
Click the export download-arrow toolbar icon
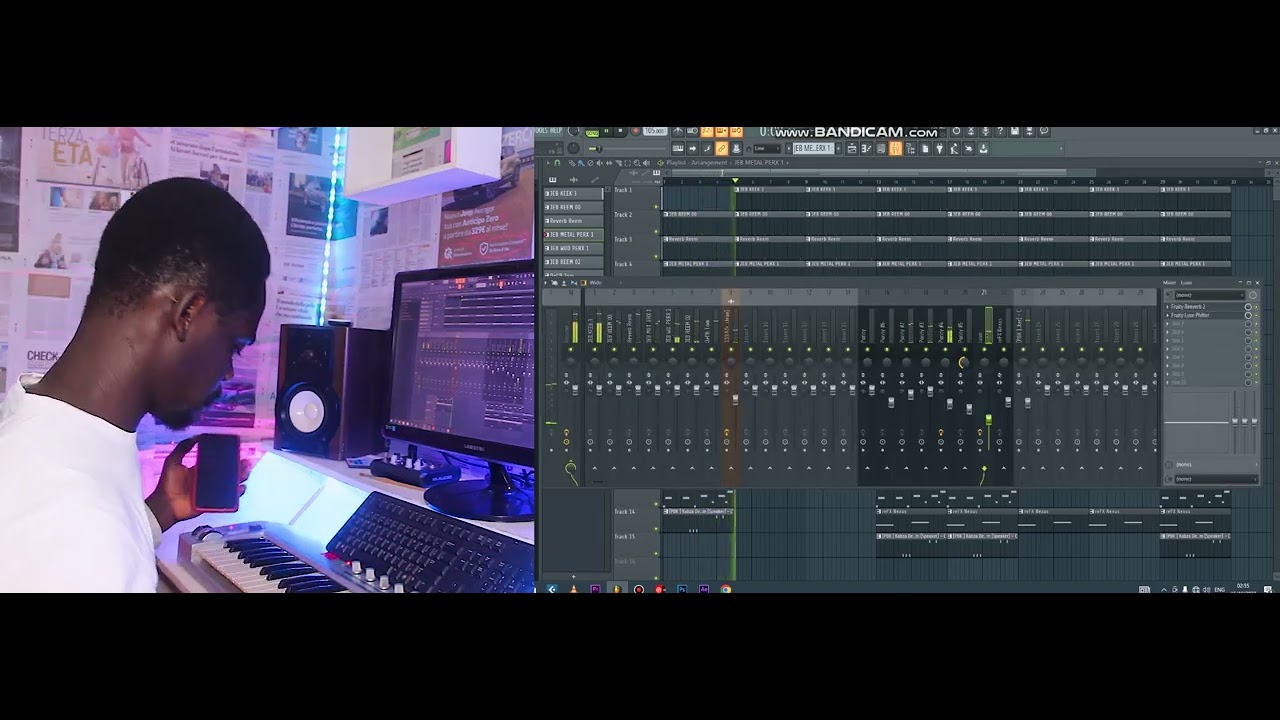(983, 148)
